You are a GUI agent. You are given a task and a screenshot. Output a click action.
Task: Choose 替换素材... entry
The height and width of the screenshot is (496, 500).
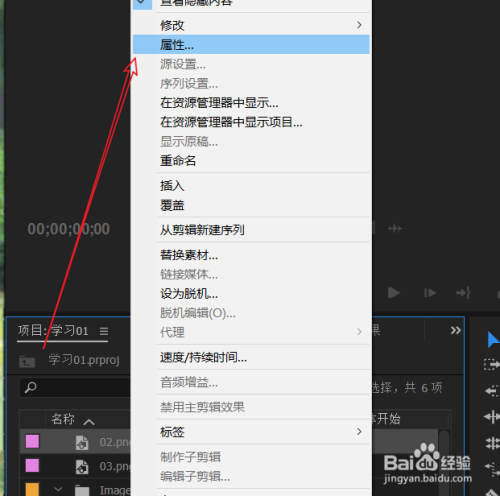(251, 255)
